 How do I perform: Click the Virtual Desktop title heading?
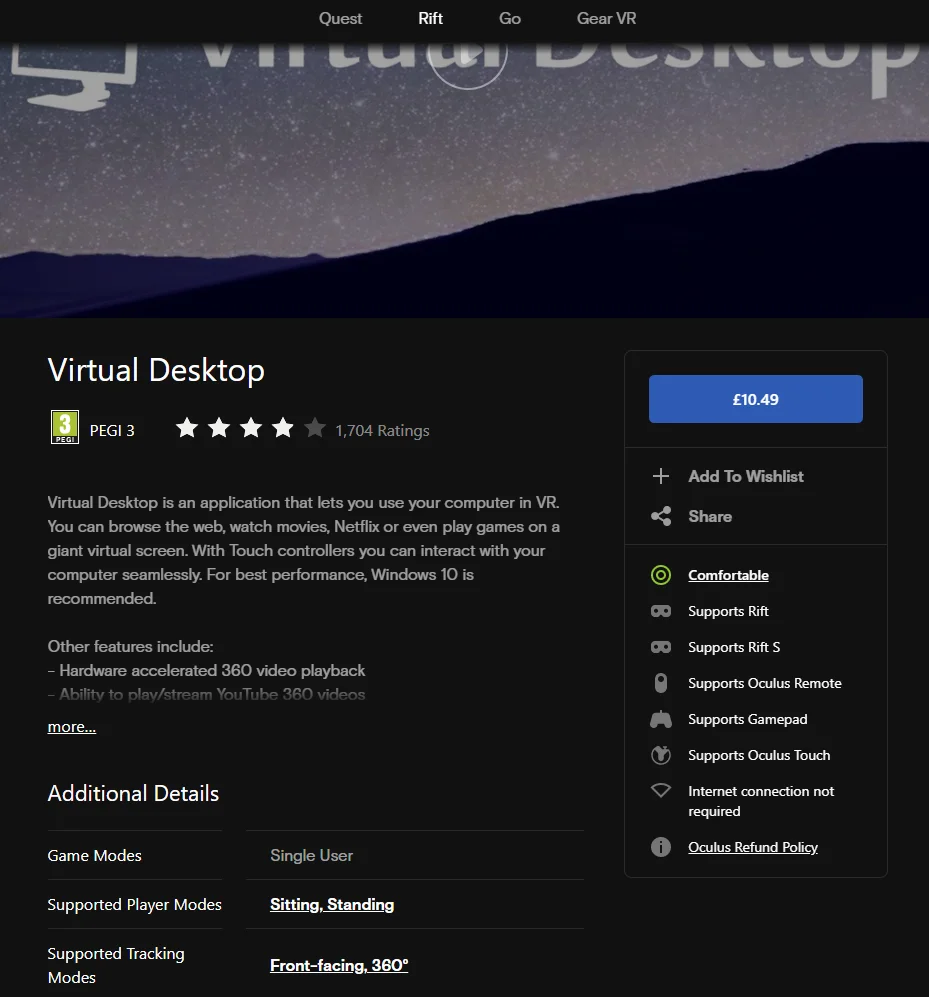click(x=156, y=370)
